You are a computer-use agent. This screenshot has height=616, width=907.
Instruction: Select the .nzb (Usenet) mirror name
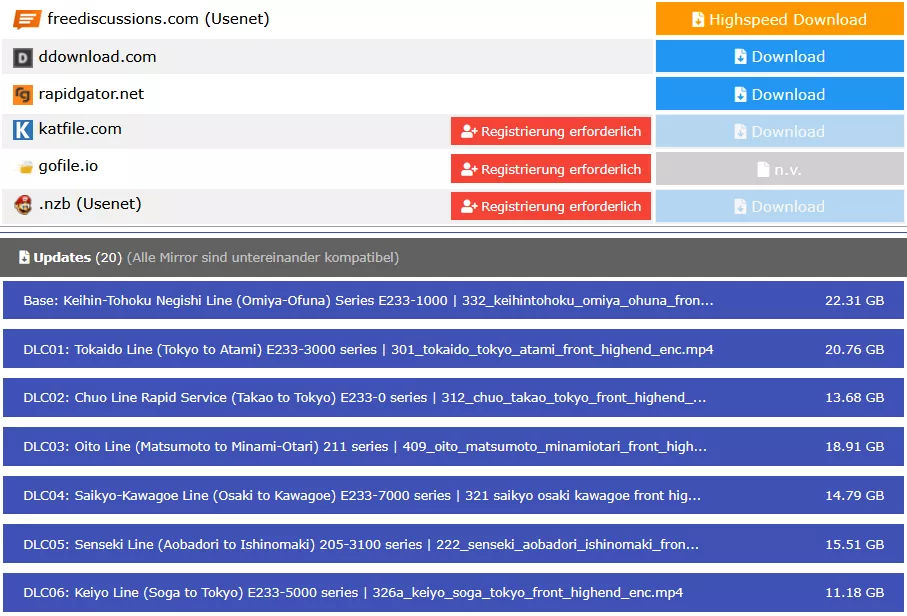click(x=90, y=204)
